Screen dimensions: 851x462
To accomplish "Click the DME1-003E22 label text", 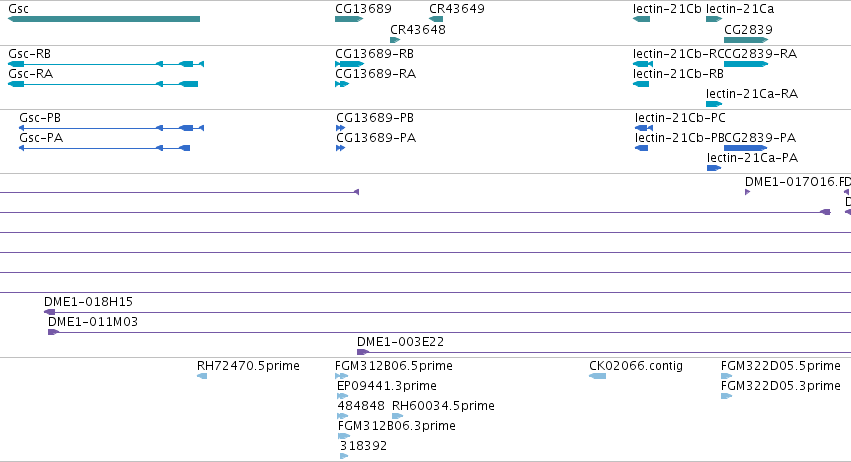I will tap(401, 342).
